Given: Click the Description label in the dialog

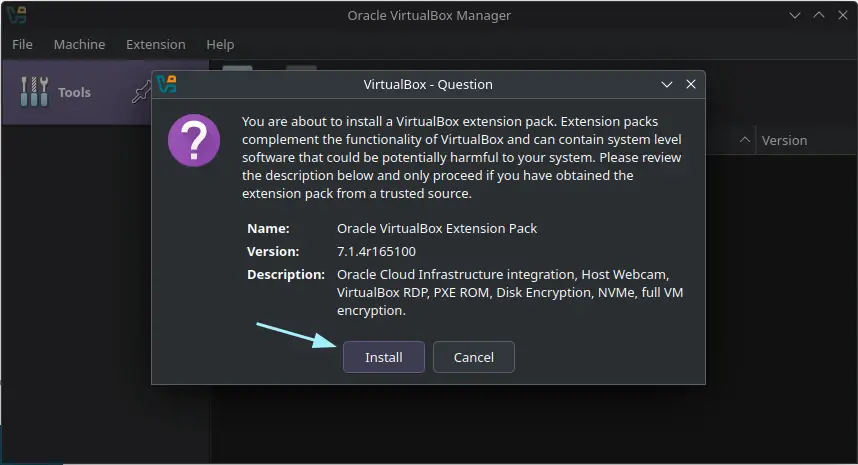Looking at the screenshot, I should 286,274.
